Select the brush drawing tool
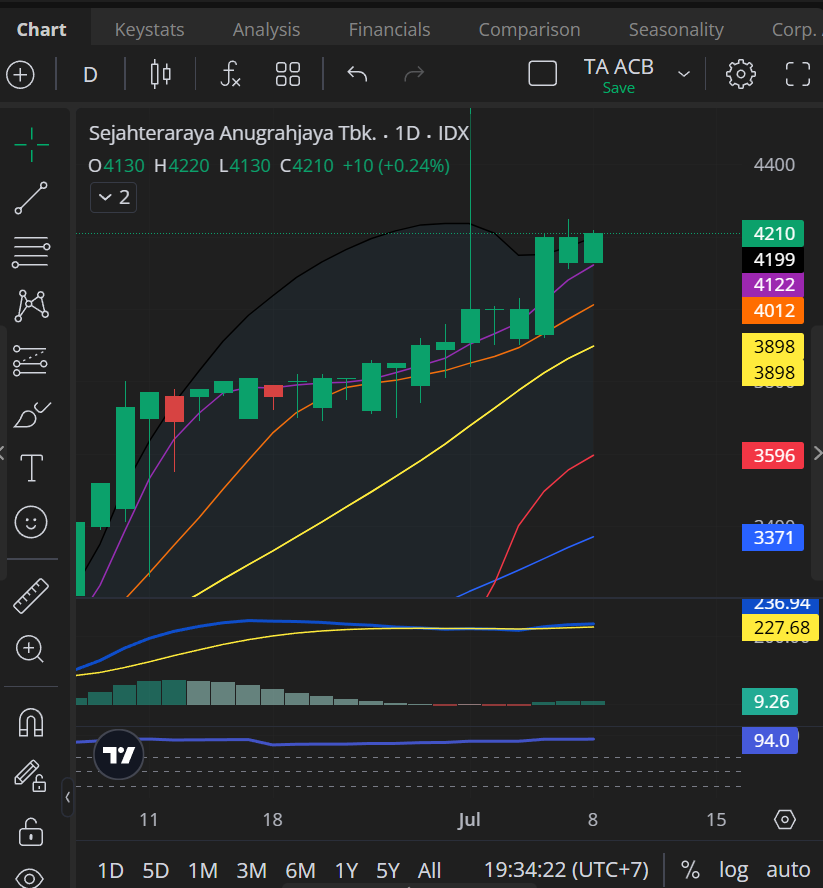 [32, 415]
